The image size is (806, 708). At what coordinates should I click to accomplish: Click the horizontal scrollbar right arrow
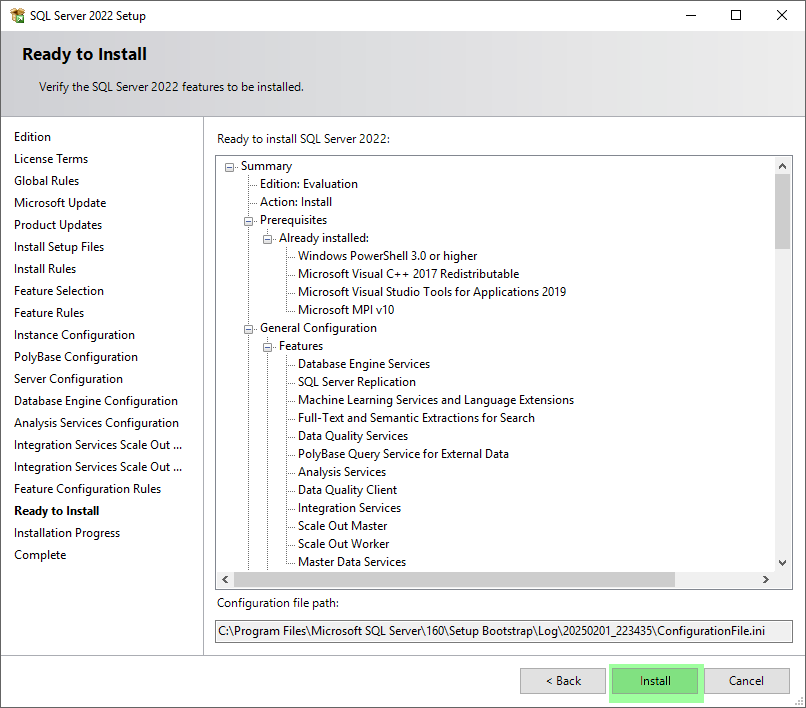coord(764,579)
